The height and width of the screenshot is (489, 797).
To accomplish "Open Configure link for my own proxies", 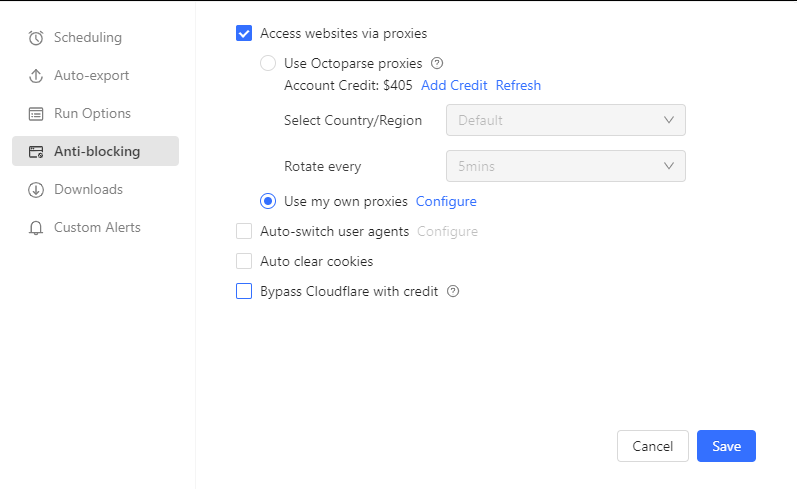I will coord(446,202).
